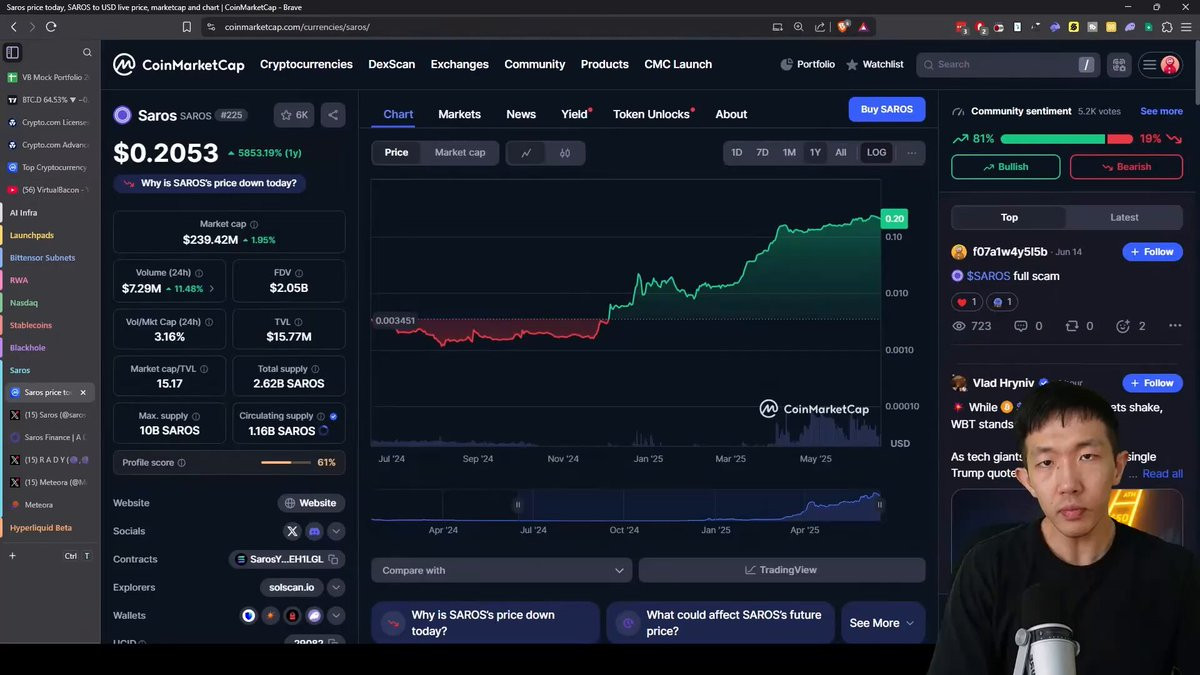Share the Saros page via share icon
The width and height of the screenshot is (1200, 675).
(333, 115)
